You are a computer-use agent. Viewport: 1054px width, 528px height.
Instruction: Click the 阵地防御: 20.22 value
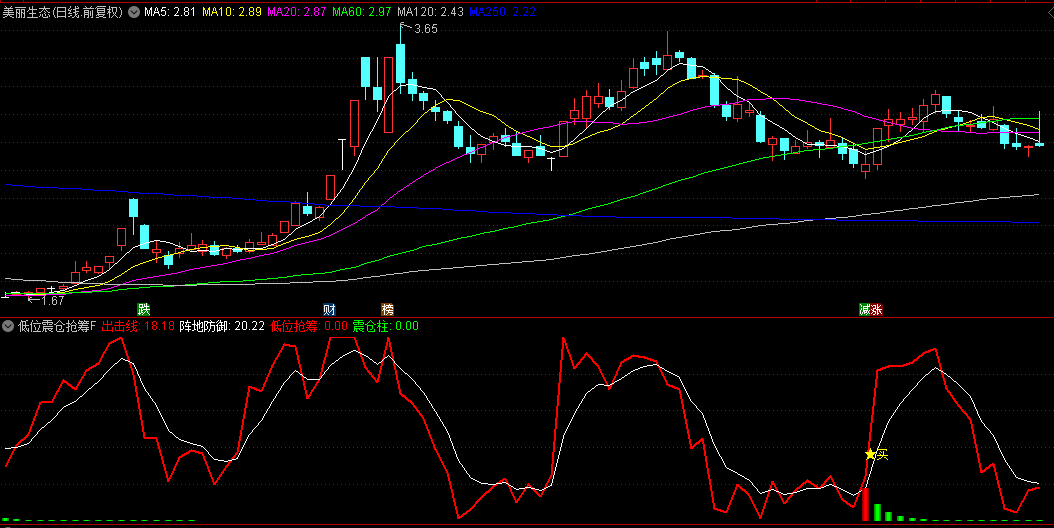pos(222,326)
